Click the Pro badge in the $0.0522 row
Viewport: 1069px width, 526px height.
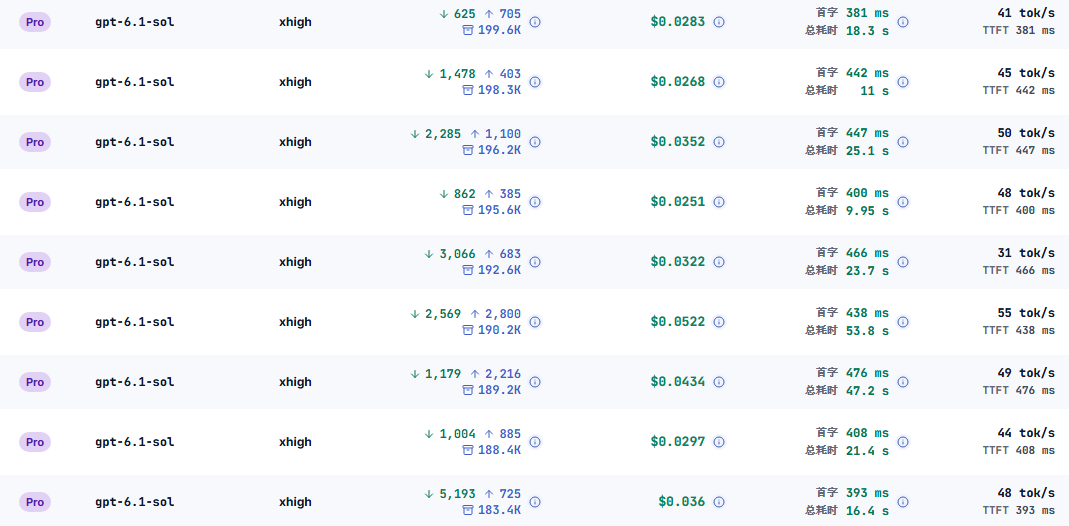pos(35,322)
